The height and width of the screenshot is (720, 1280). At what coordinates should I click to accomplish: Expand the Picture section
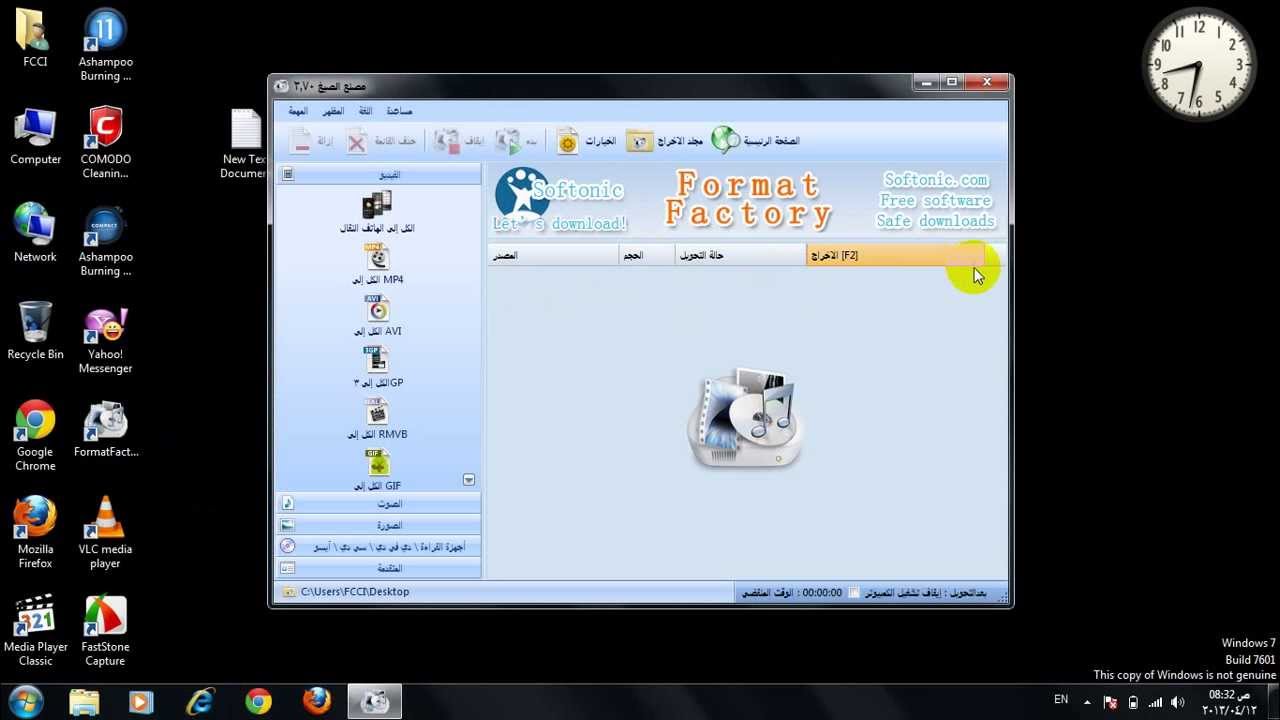pyautogui.click(x=379, y=525)
